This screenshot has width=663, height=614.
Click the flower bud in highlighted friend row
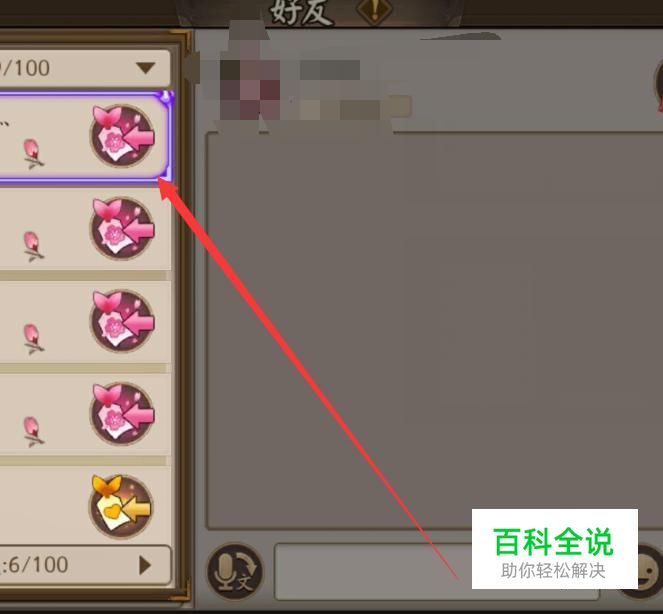coord(33,154)
